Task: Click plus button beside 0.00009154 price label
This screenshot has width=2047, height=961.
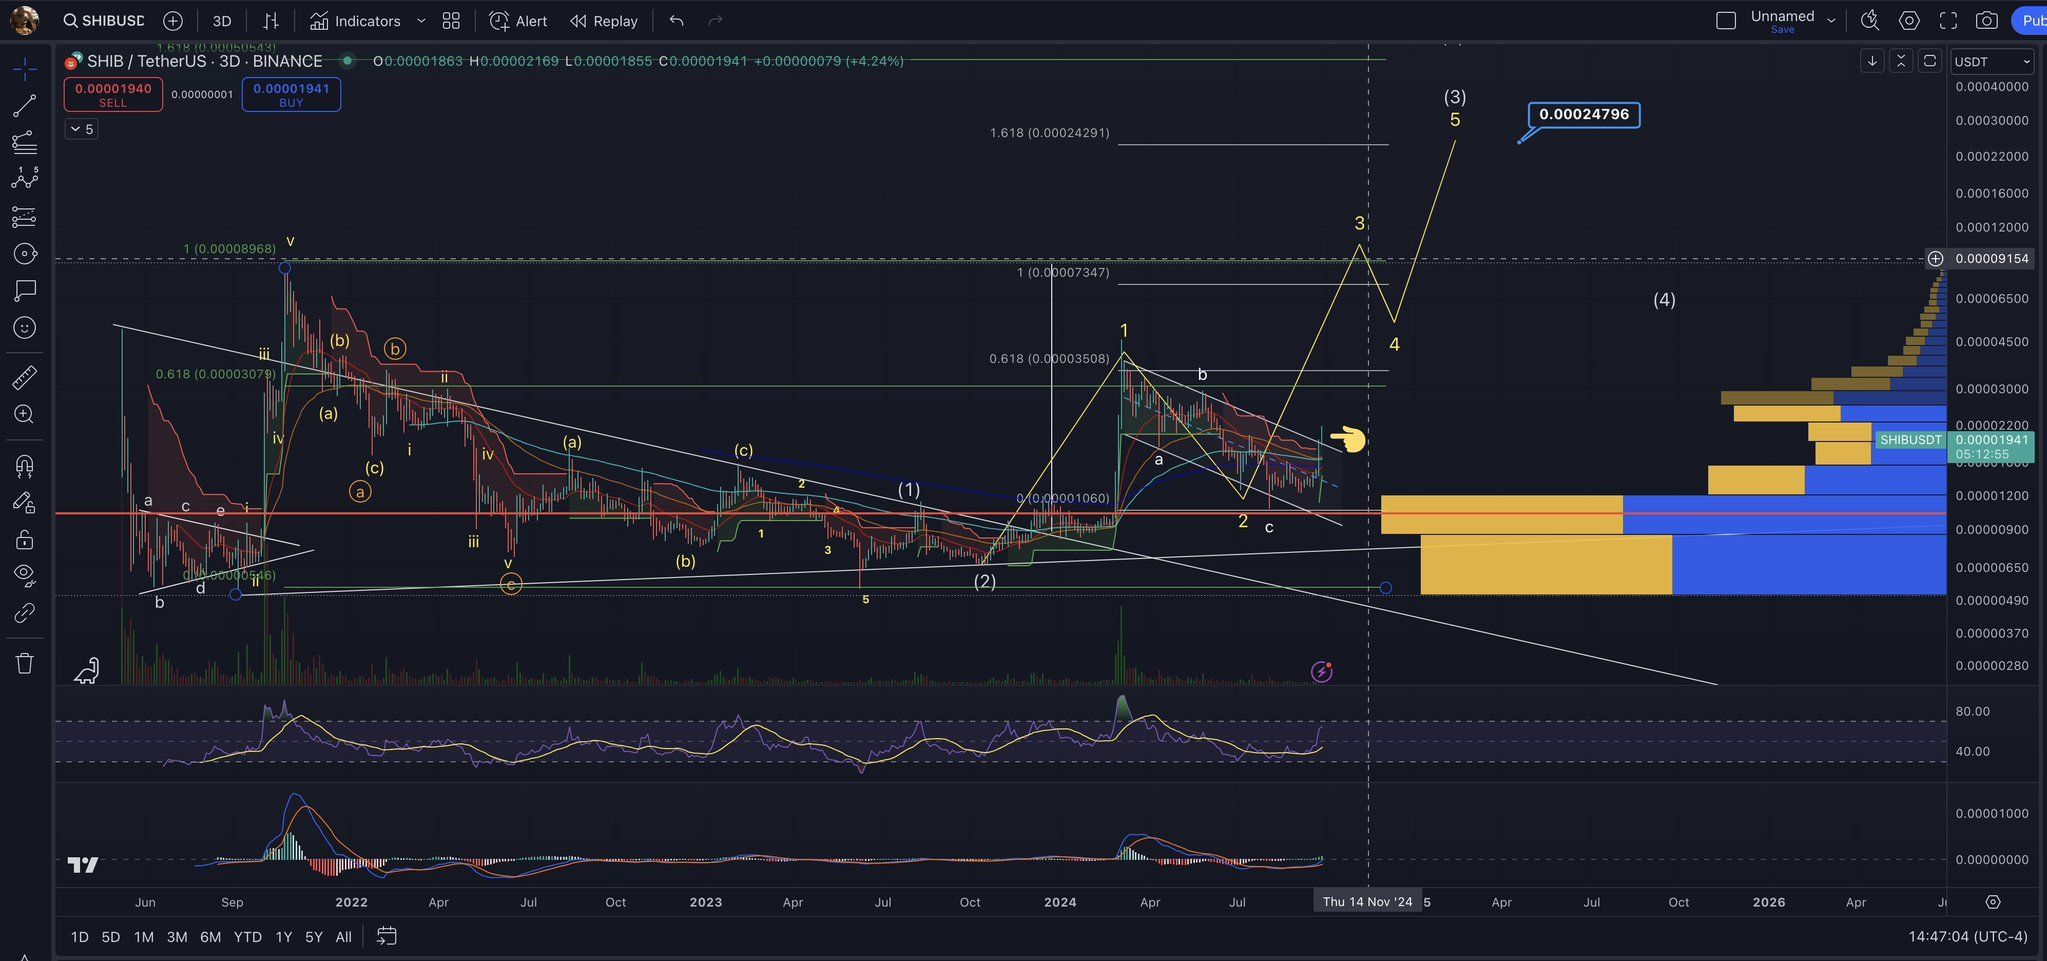Action: [1936, 259]
